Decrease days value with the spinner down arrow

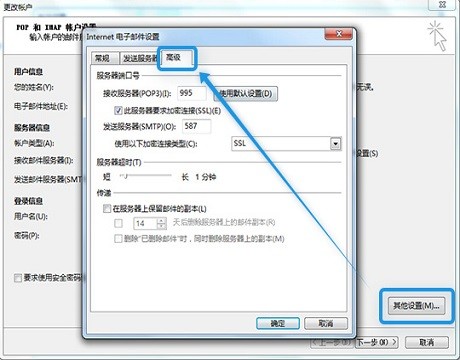[x=161, y=226]
